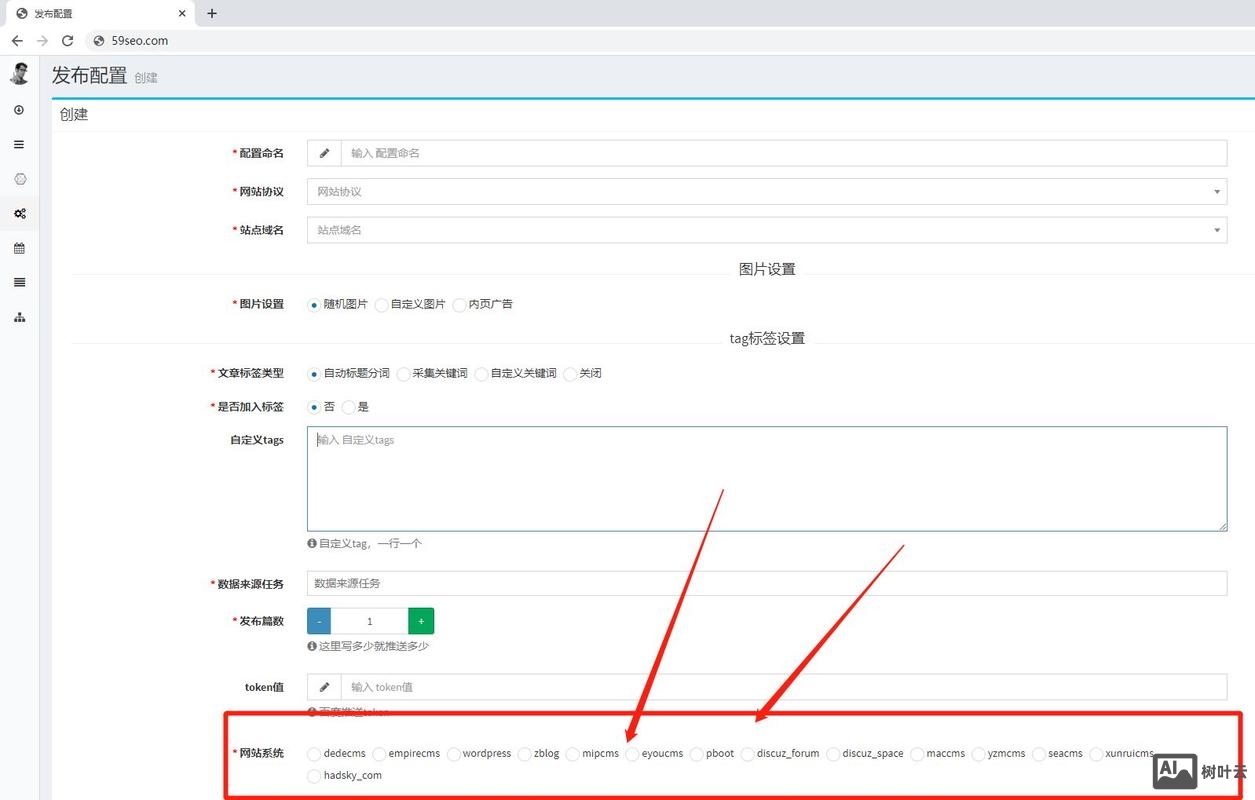Viewport: 1255px width, 800px height.
Task: Click the hamburger list icon in sidebar
Action: coord(18,144)
